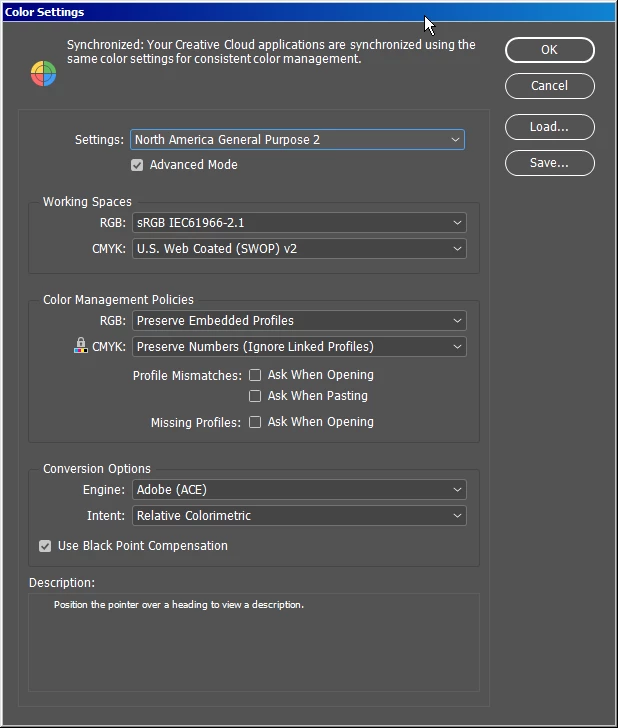
Task: Click the Intent label
Action: [x=106, y=516]
